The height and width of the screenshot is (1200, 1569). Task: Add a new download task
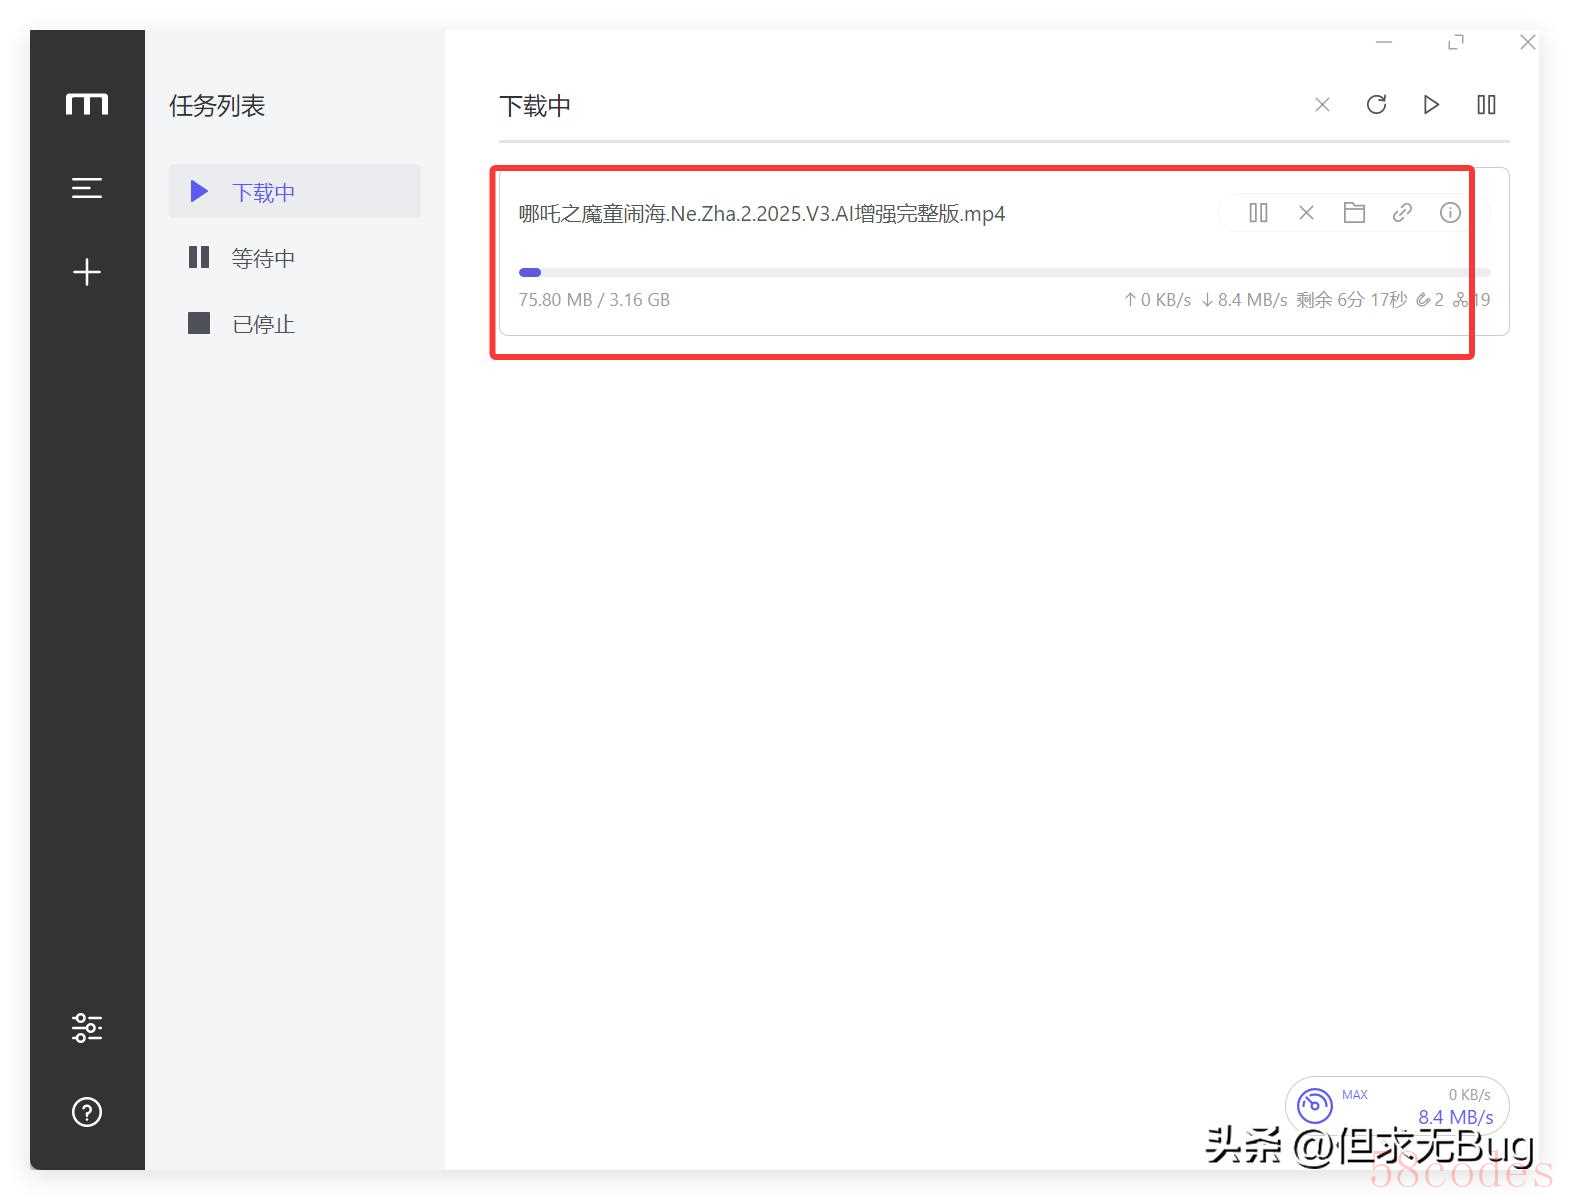(87, 272)
